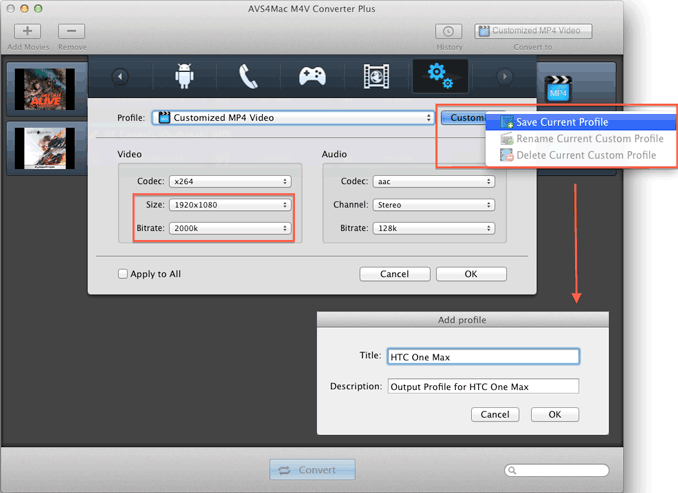
Task: Click the Convert button at bottom
Action: click(x=313, y=470)
